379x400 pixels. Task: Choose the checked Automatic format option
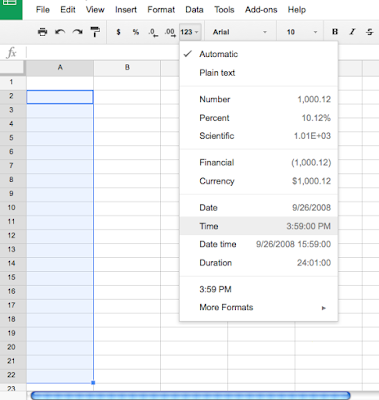coord(258,54)
